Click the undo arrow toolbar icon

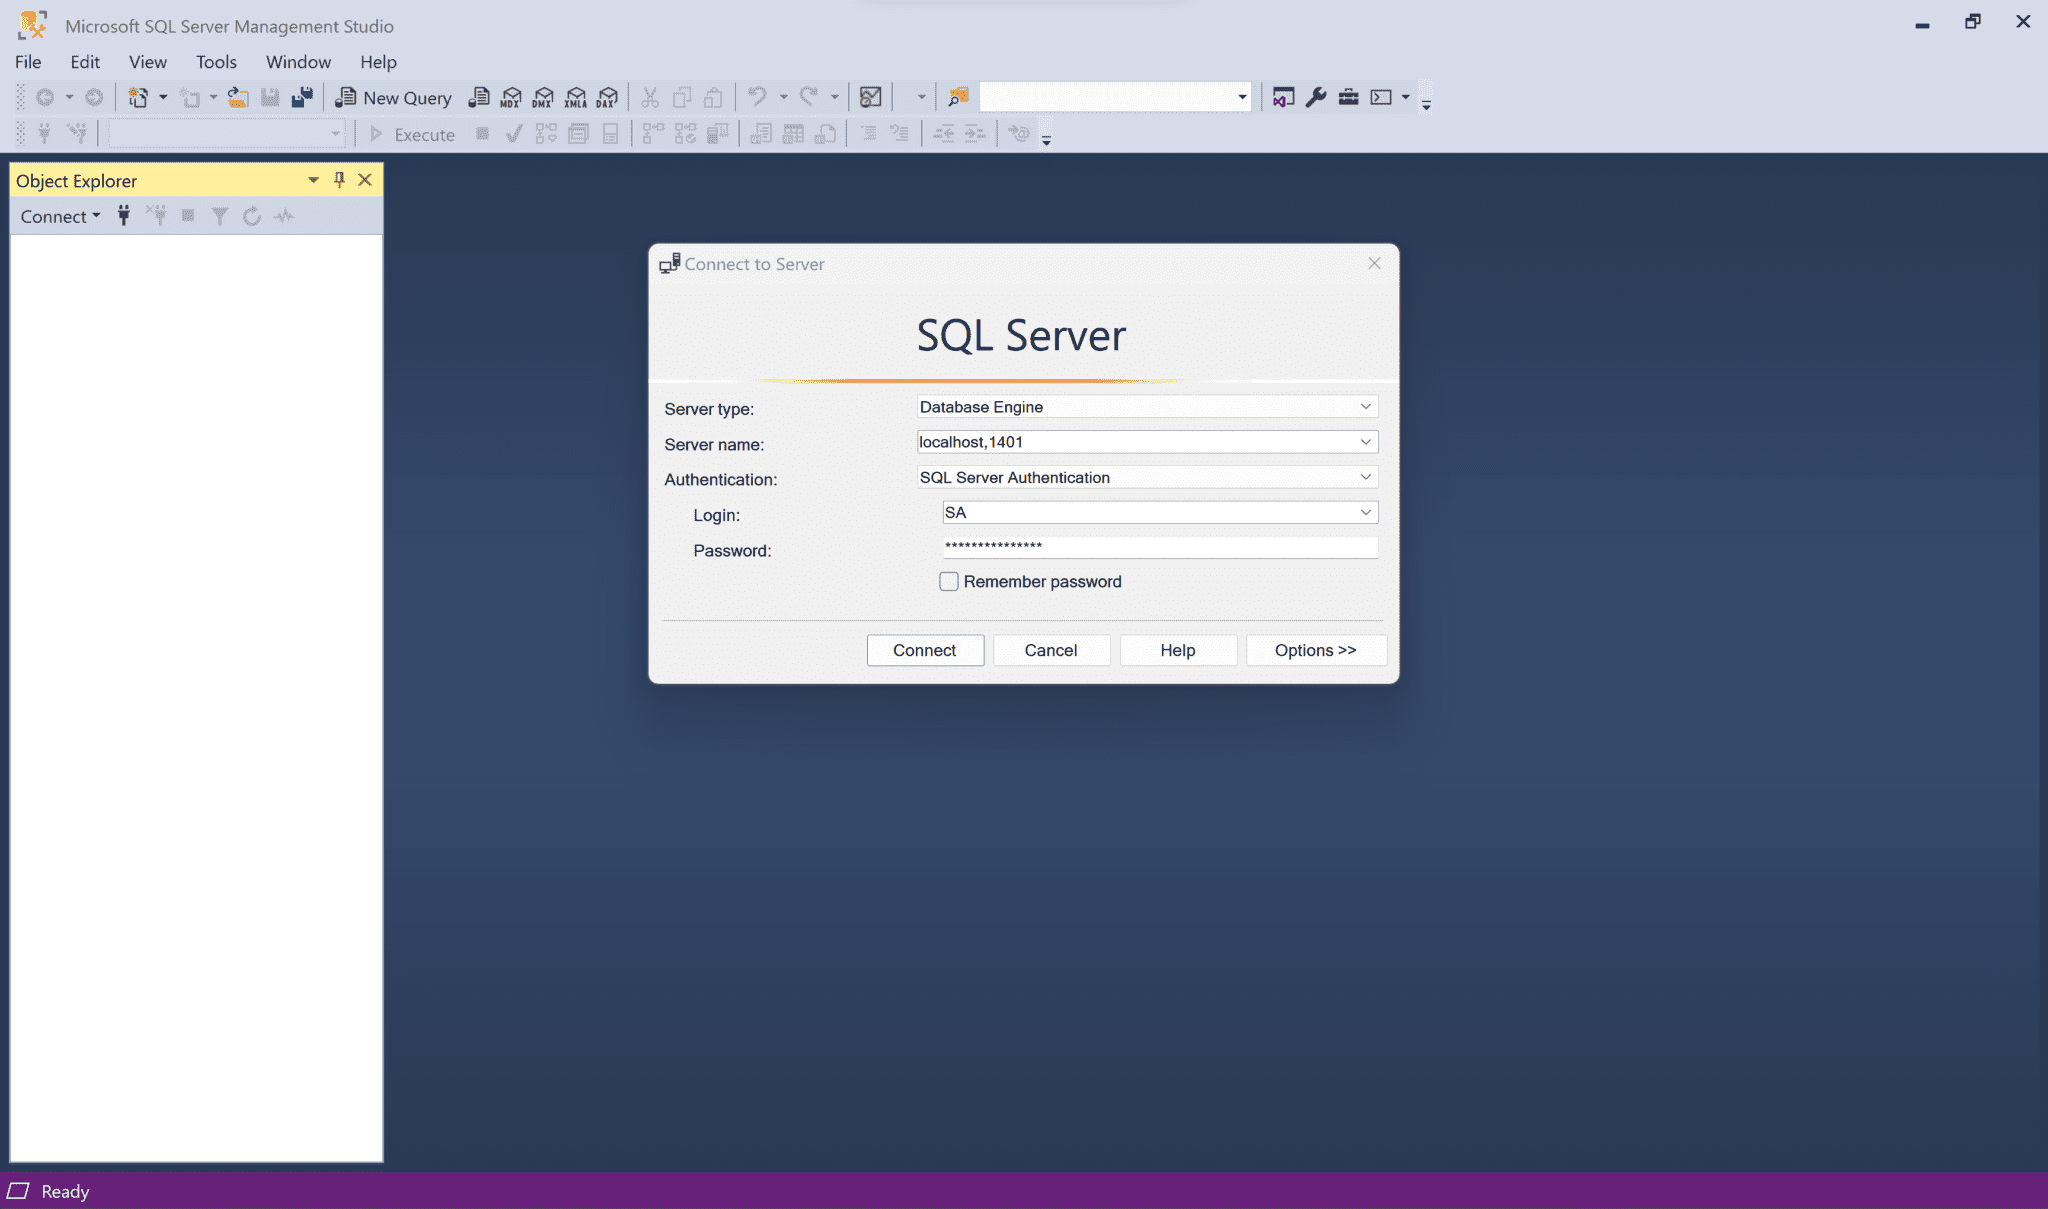click(x=757, y=96)
